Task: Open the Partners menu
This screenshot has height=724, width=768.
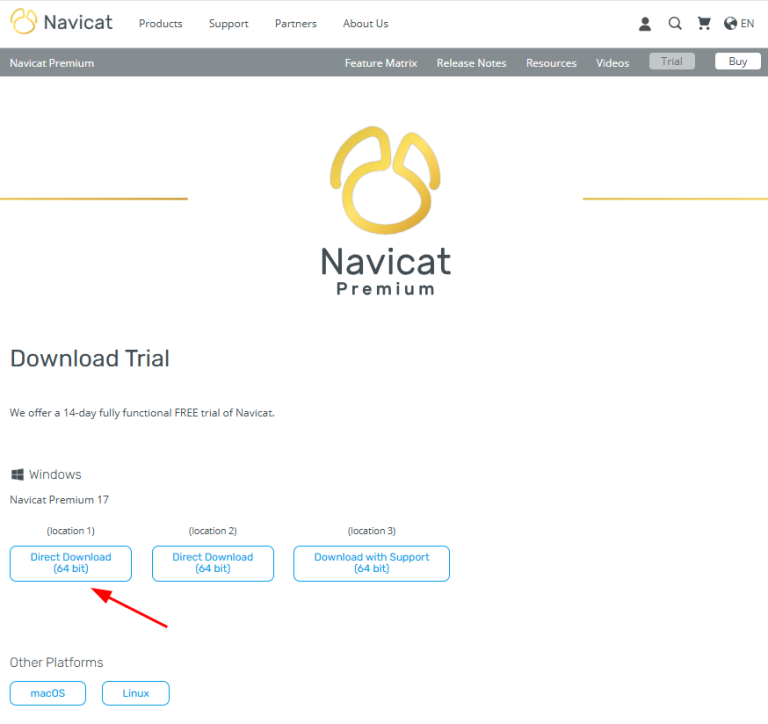Action: click(295, 24)
